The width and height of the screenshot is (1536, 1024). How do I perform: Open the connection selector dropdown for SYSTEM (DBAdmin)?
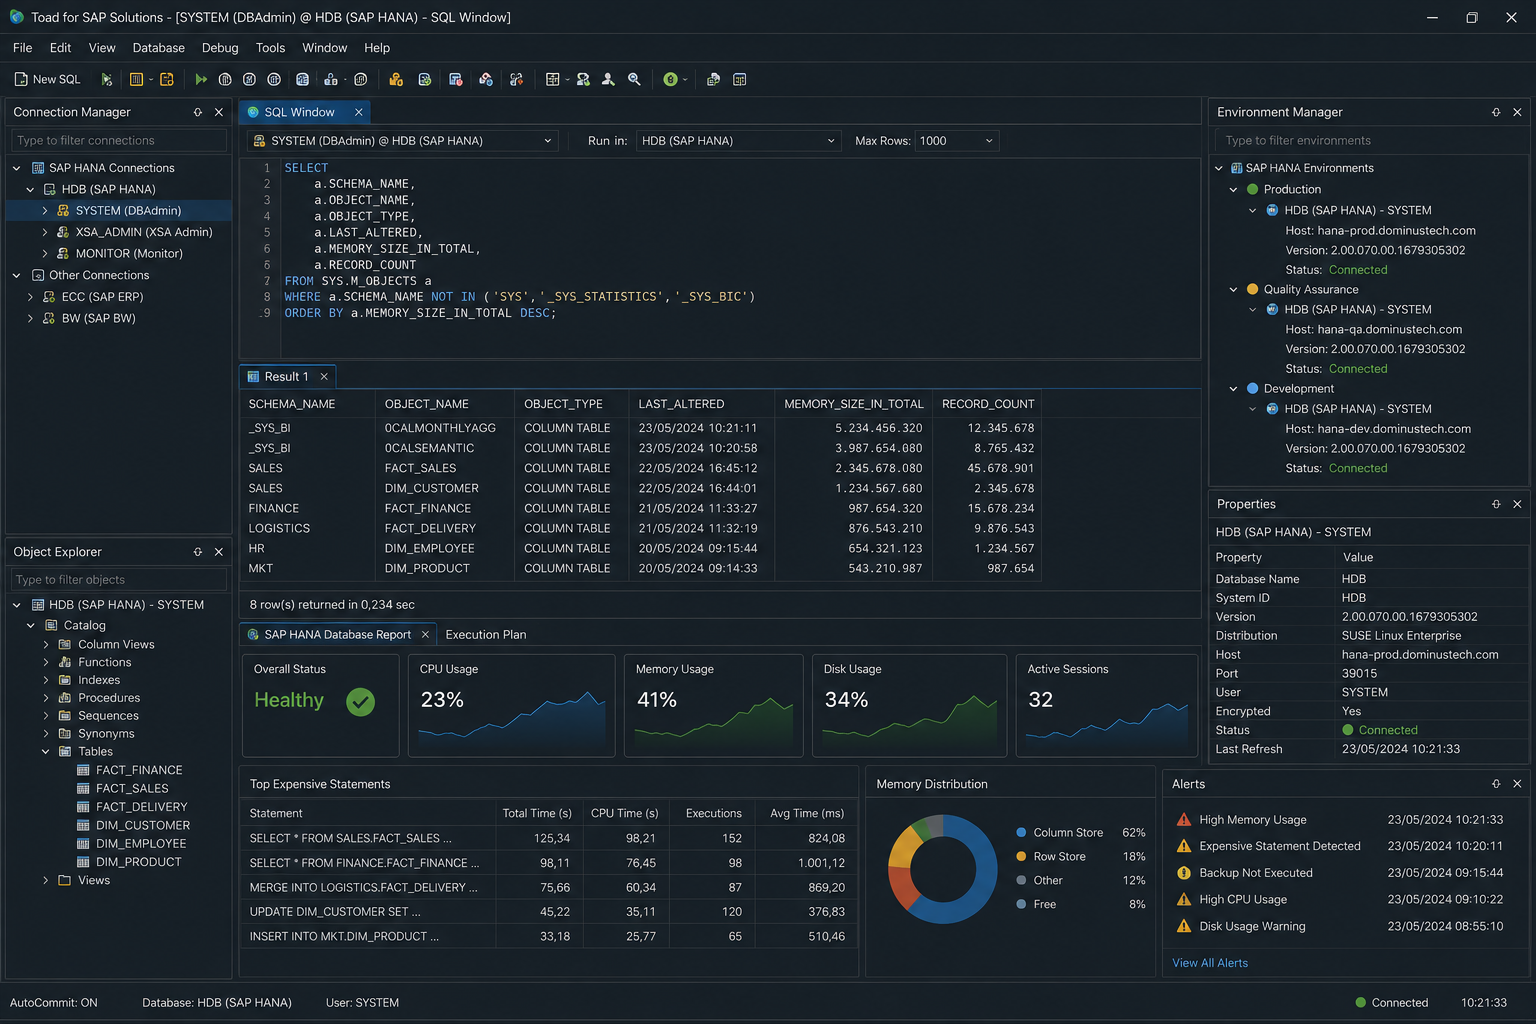tap(547, 141)
